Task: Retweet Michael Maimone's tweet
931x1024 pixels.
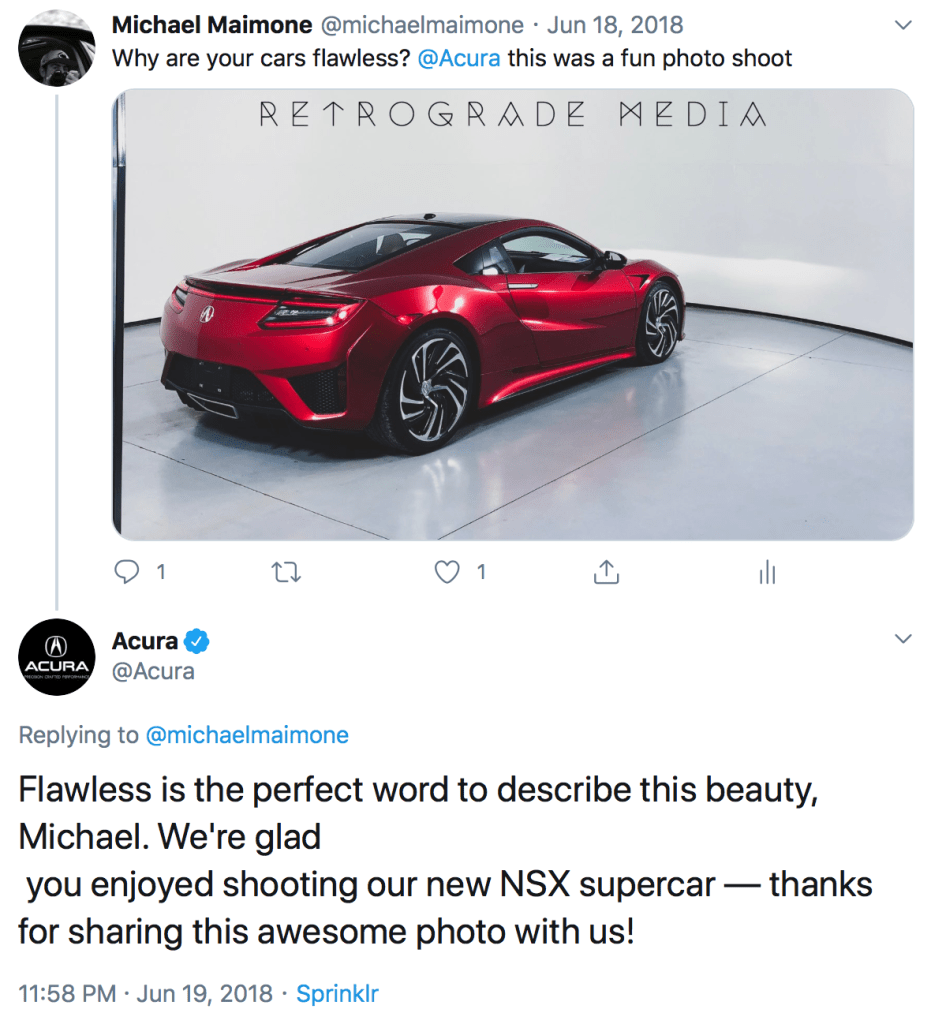Action: (x=286, y=572)
